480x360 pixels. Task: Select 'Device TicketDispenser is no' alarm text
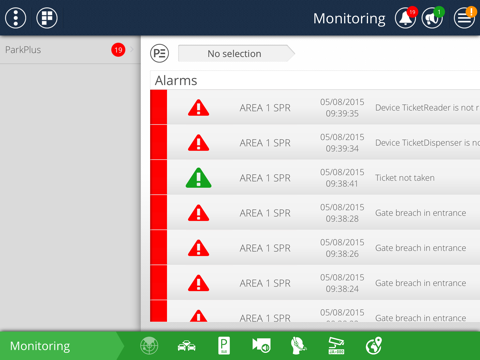tap(427, 143)
